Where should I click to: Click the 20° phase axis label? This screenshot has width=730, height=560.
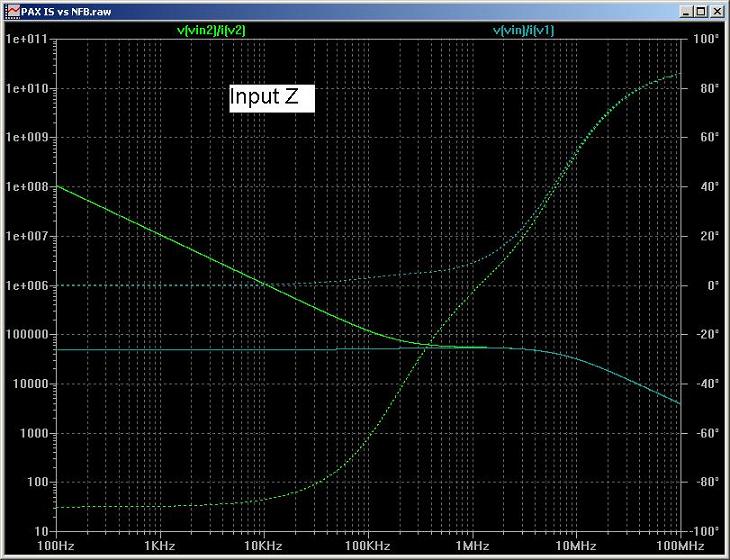coord(710,236)
